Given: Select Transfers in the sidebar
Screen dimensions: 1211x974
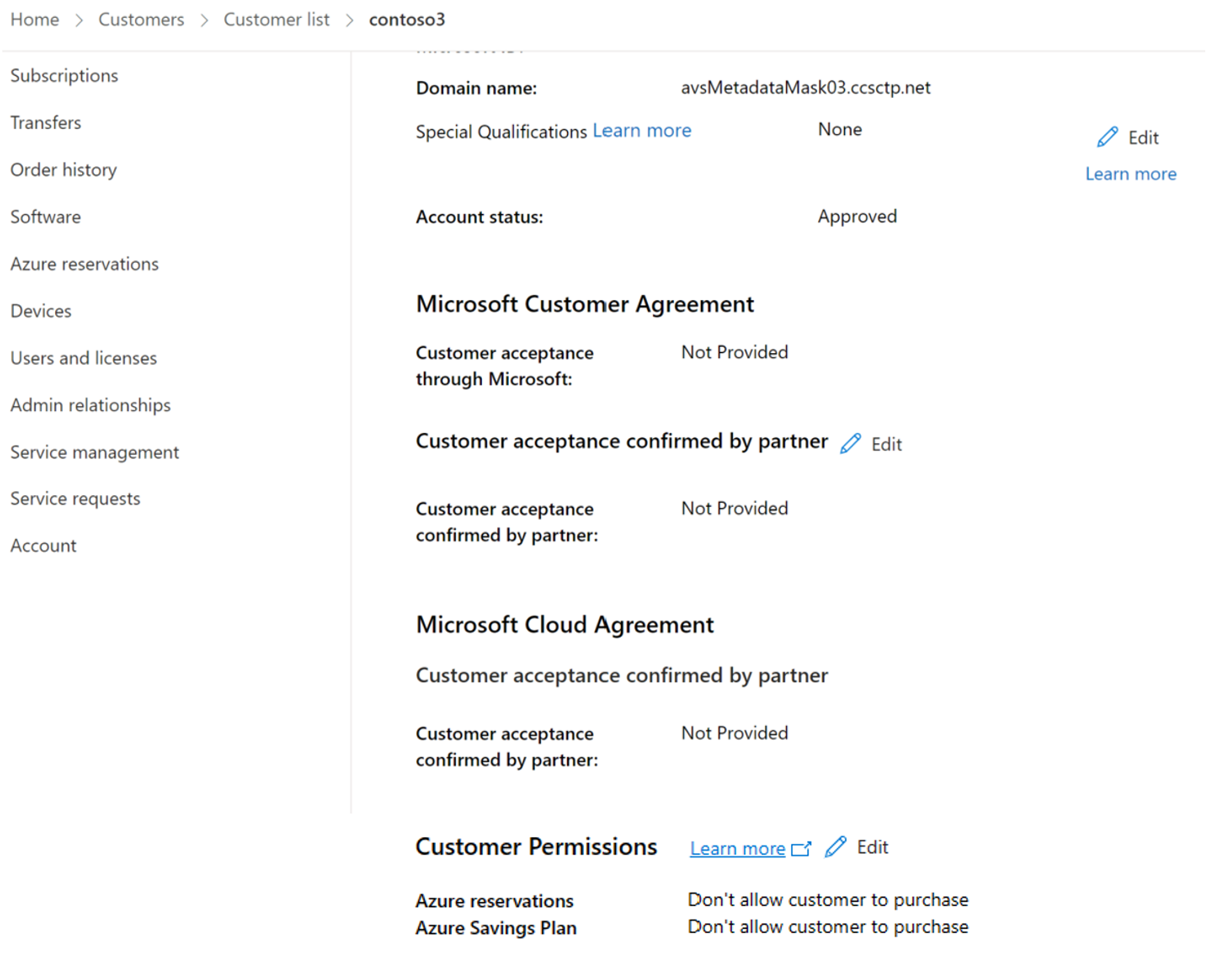Looking at the screenshot, I should [46, 123].
